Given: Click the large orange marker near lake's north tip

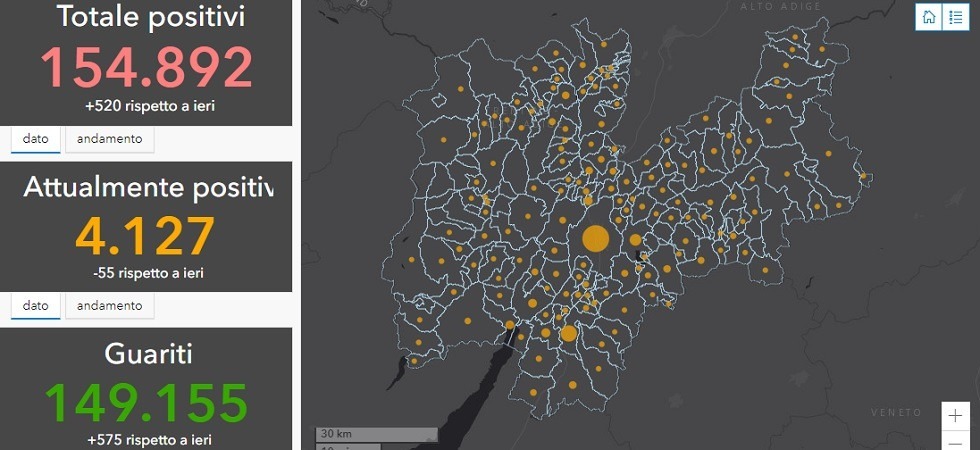Looking at the screenshot, I should (568, 334).
